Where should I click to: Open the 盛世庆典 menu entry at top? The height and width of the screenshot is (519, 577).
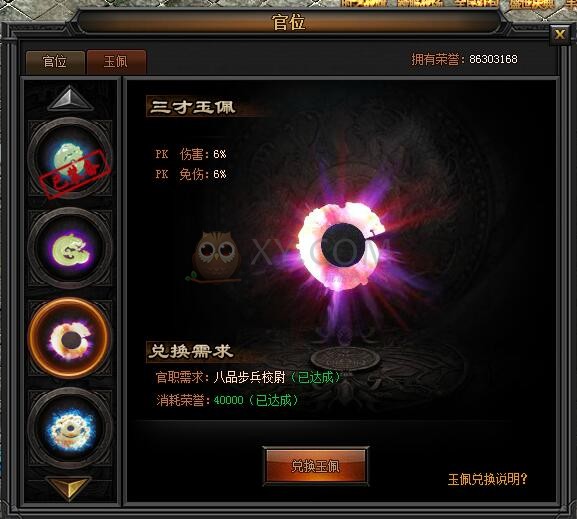532,4
